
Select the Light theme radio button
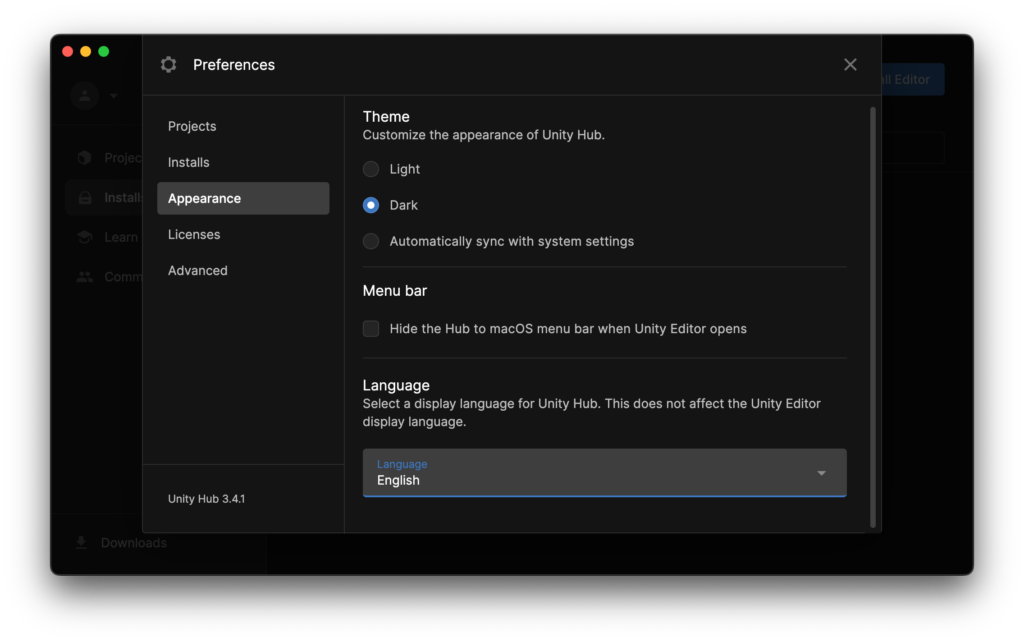(371, 169)
